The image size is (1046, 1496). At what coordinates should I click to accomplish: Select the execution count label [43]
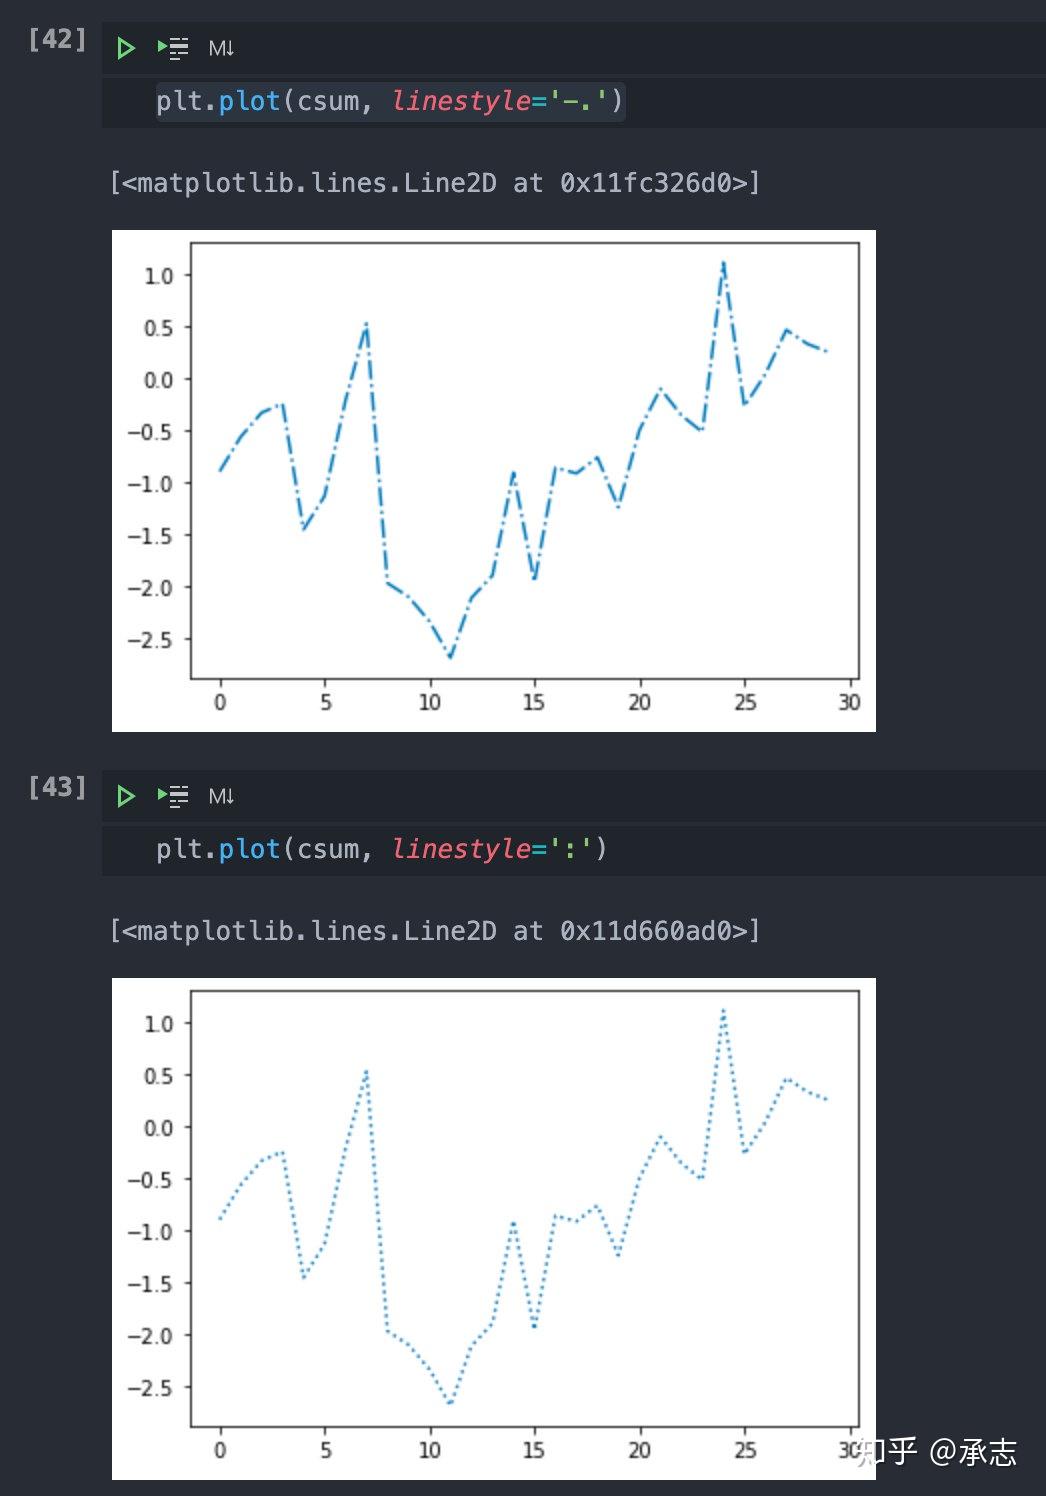tap(57, 787)
